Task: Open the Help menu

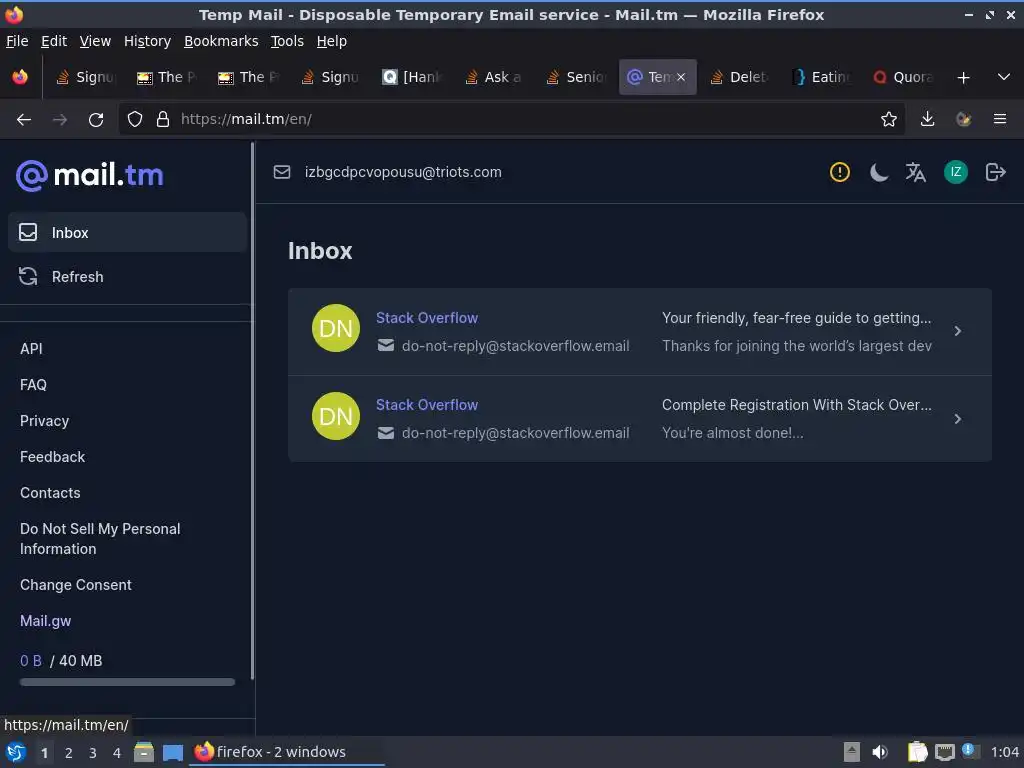Action: [331, 41]
